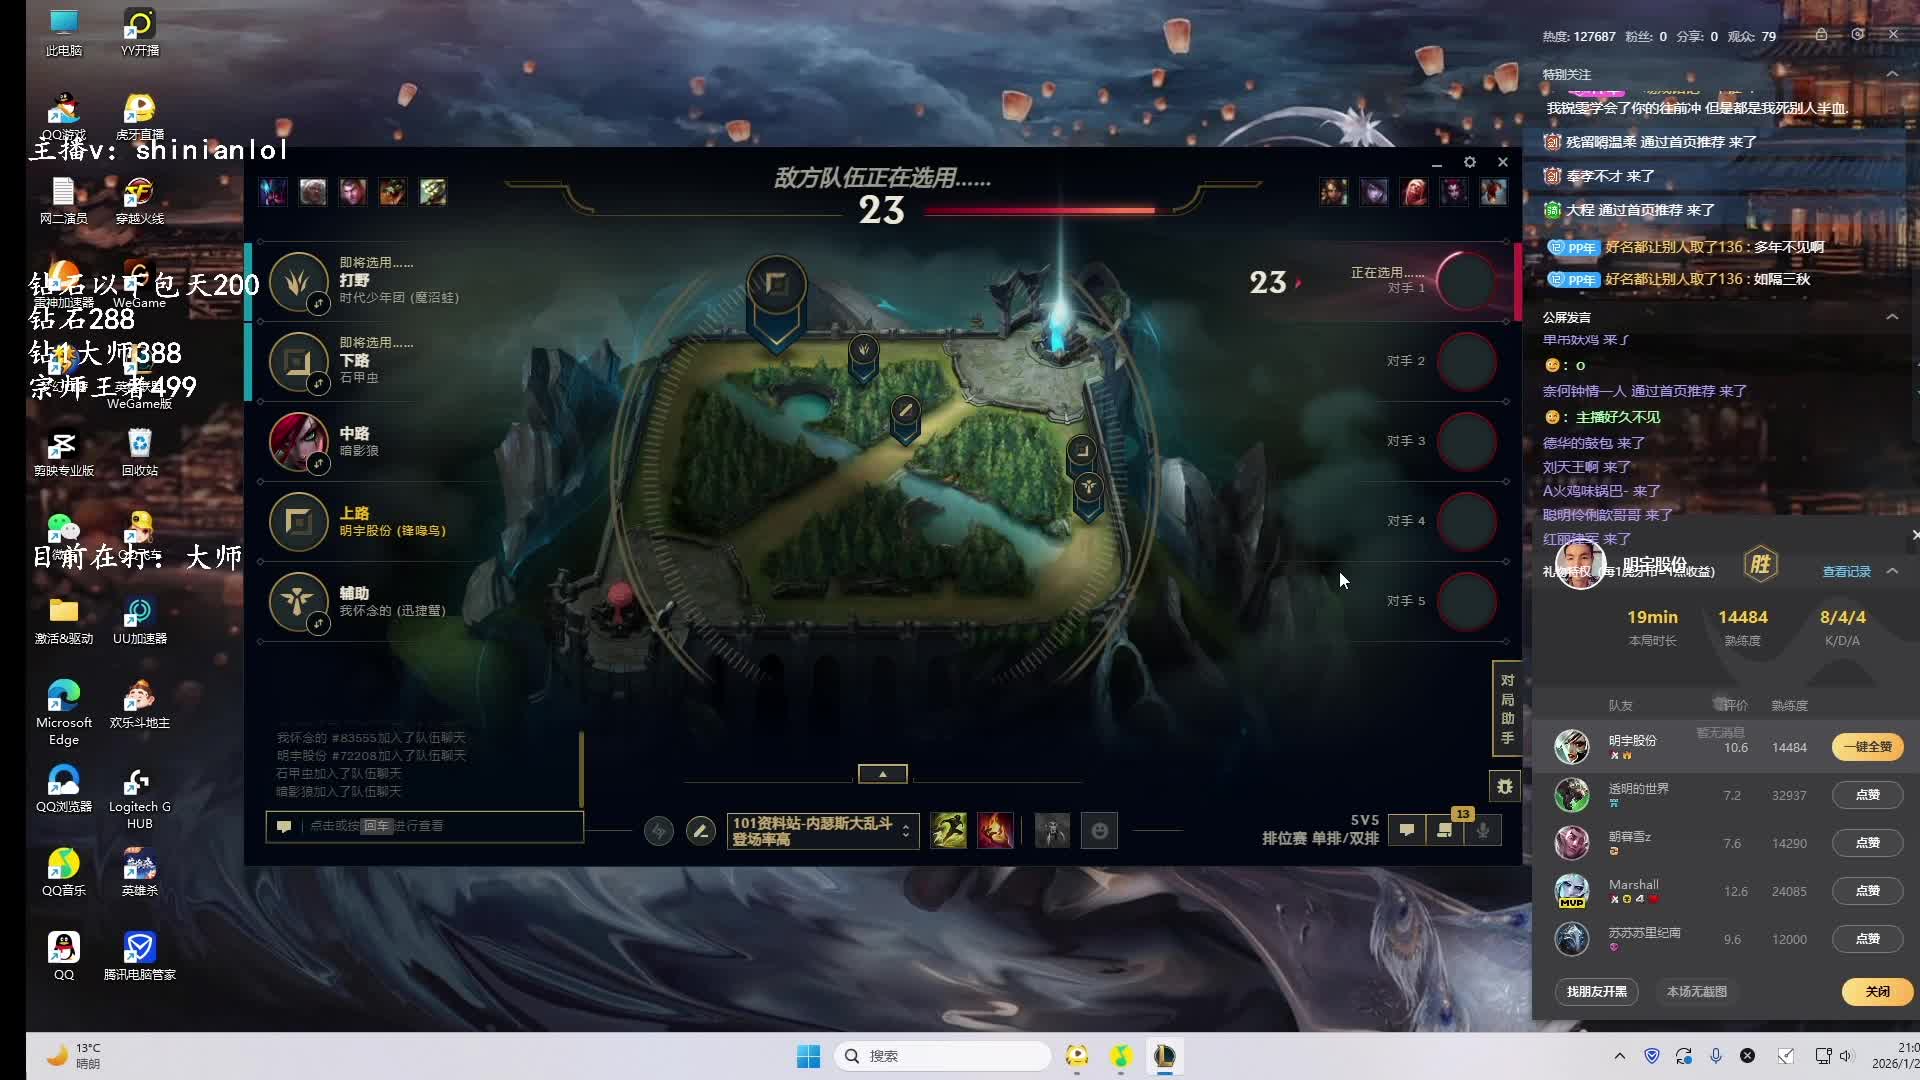Toggle the voice chat microphone button

(x=1483, y=830)
